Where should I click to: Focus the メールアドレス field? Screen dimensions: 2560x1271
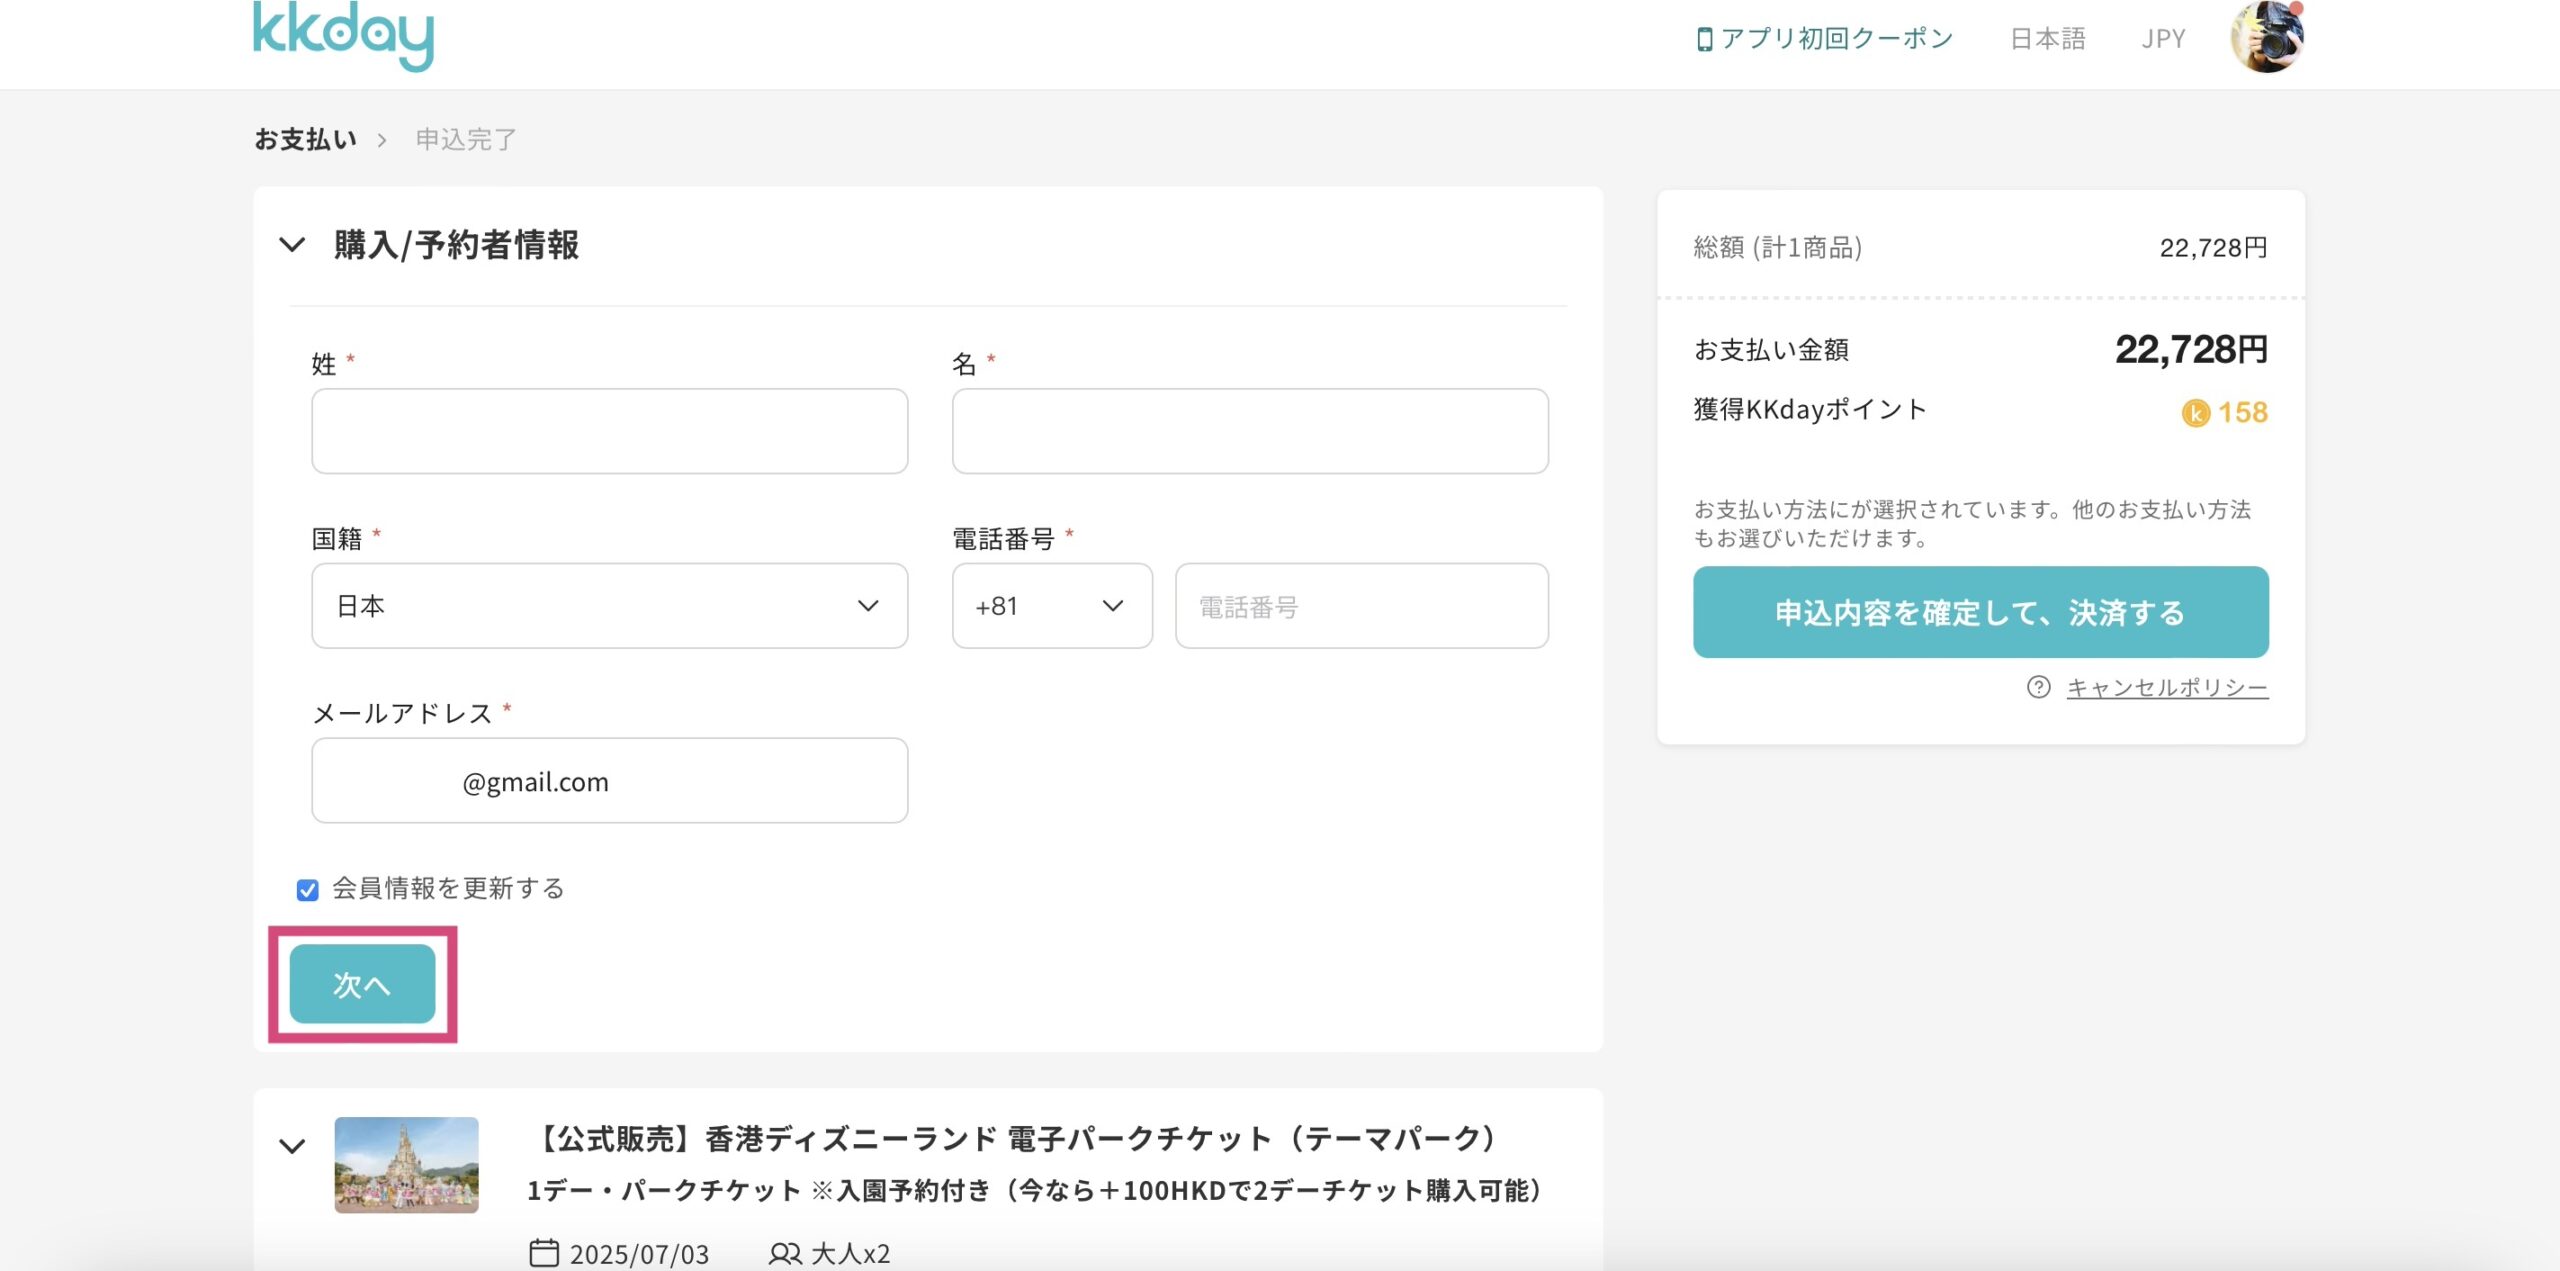pos(609,781)
